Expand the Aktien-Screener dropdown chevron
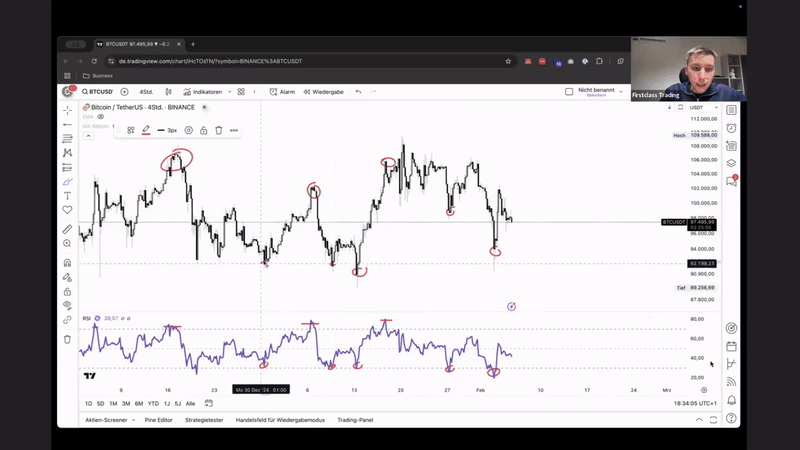Image resolution: width=800 pixels, height=450 pixels. [x=134, y=420]
